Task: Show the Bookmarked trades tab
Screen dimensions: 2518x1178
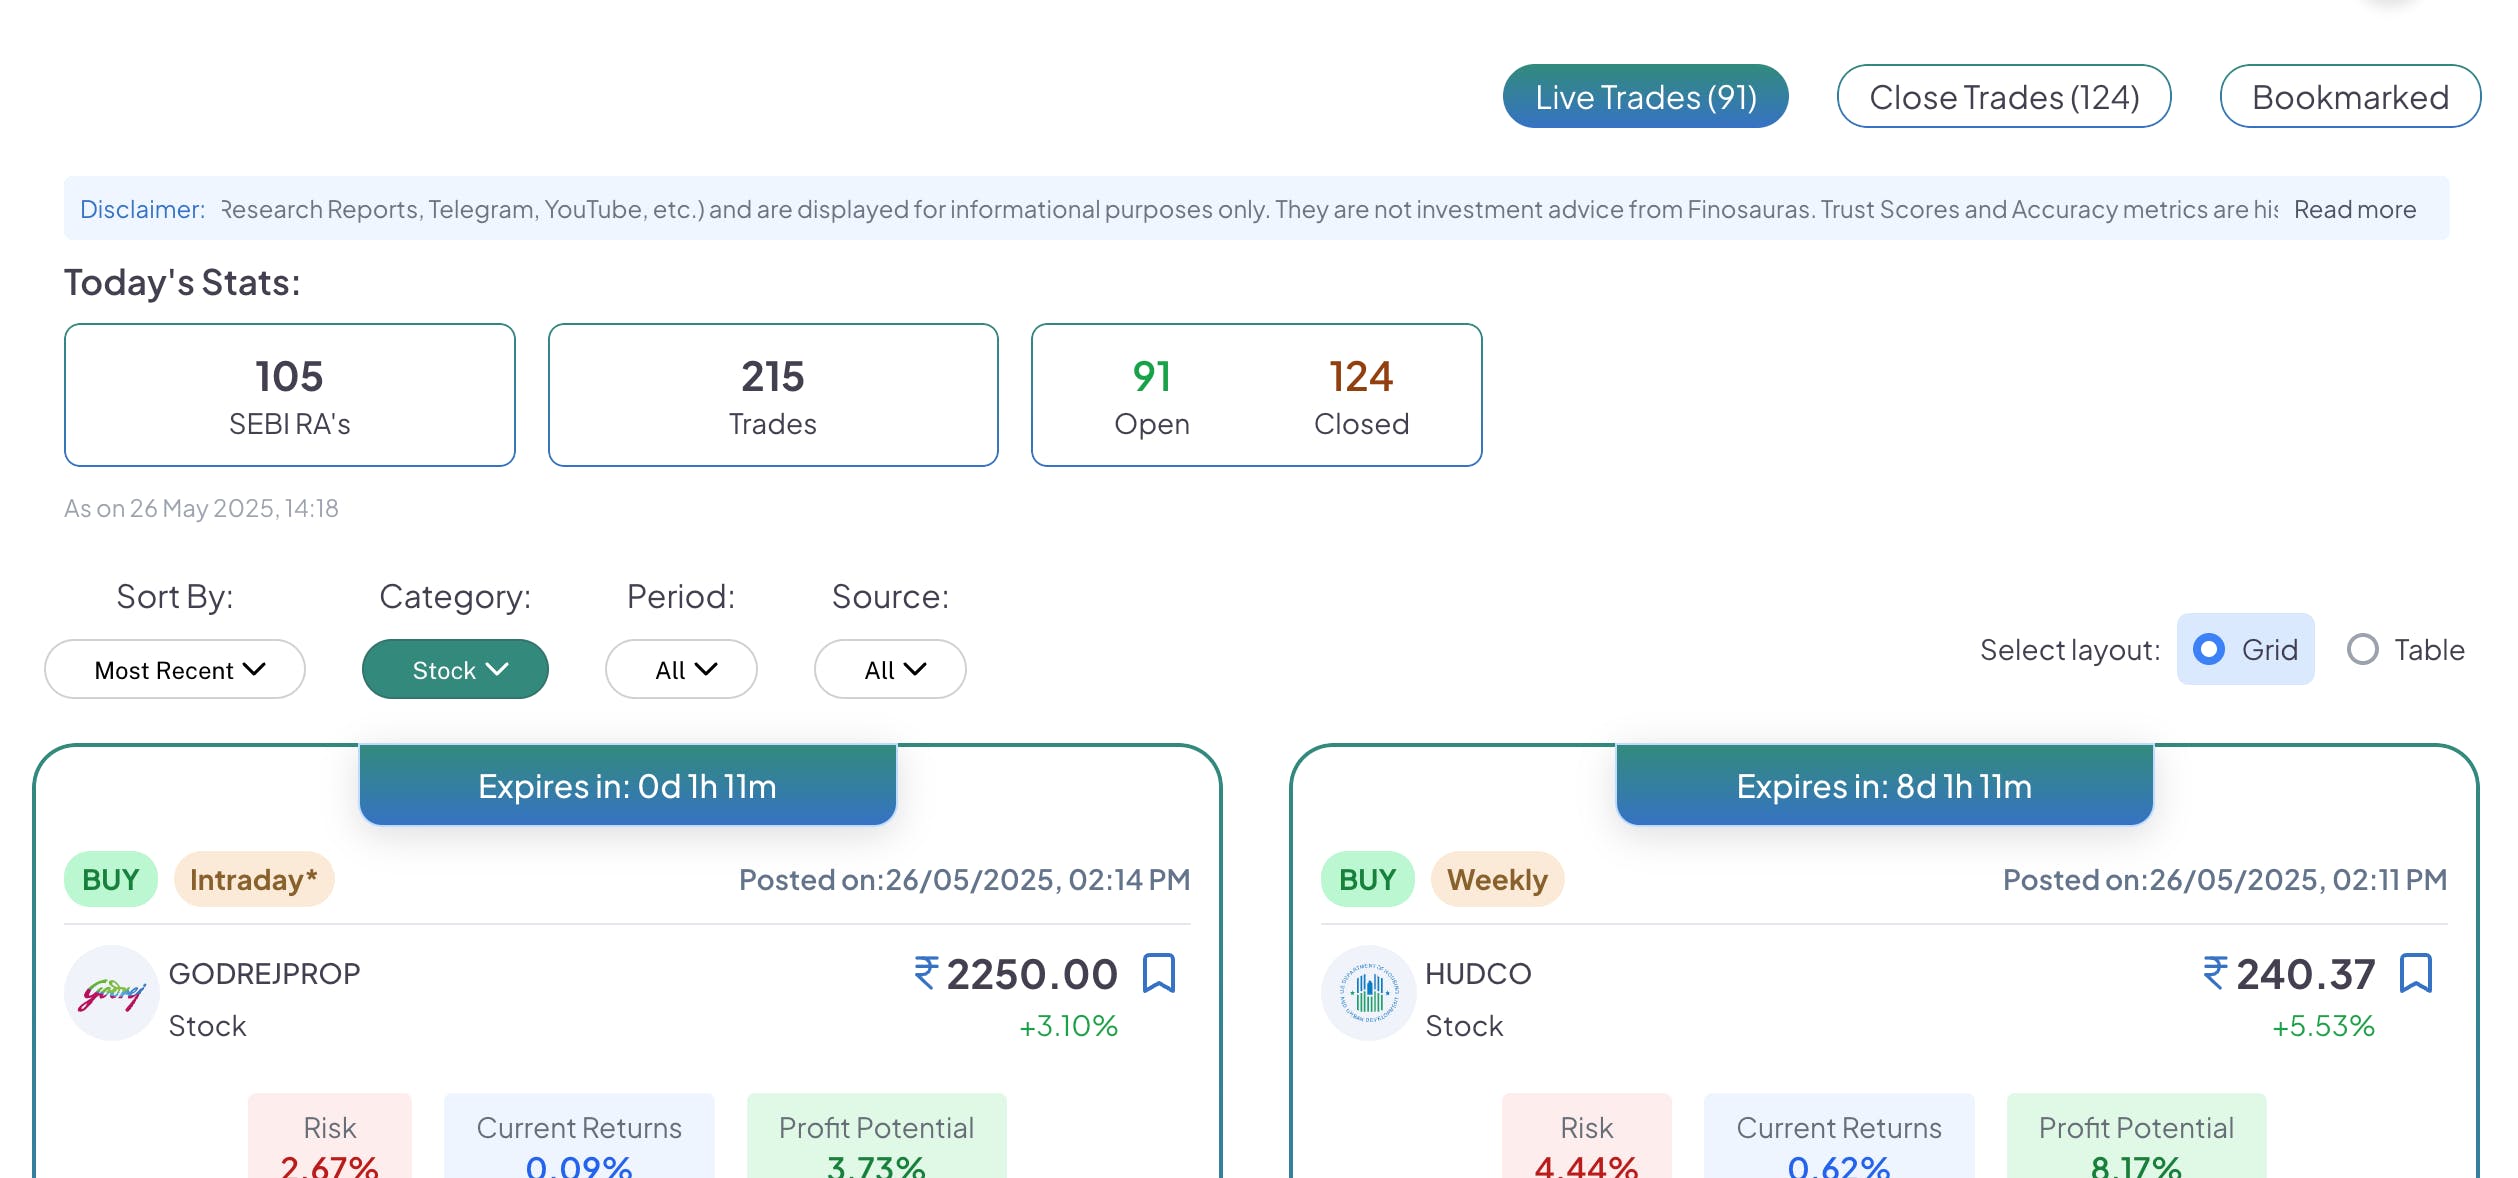Action: tap(2349, 96)
